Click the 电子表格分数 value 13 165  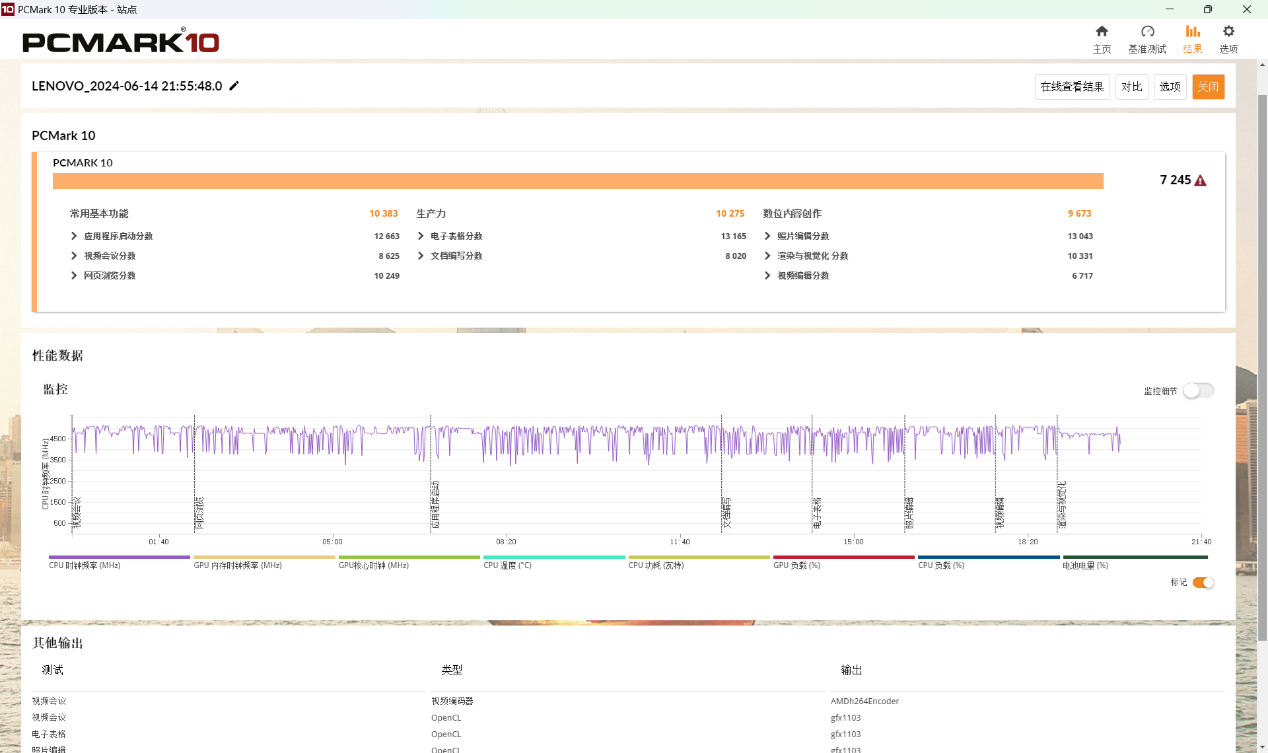coord(733,236)
